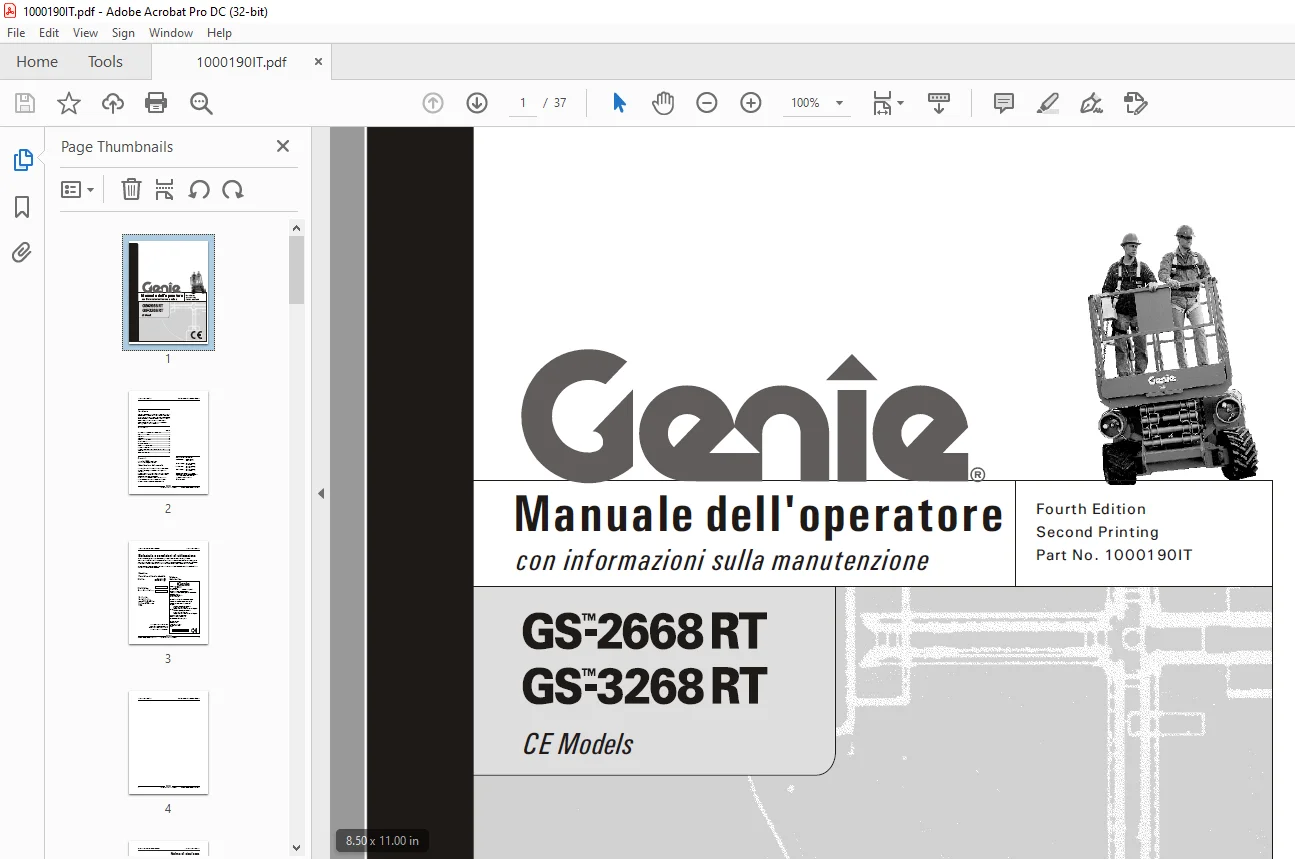Click the 'Part No. 1000190IT' text
This screenshot has height=859, width=1295.
click(1114, 555)
